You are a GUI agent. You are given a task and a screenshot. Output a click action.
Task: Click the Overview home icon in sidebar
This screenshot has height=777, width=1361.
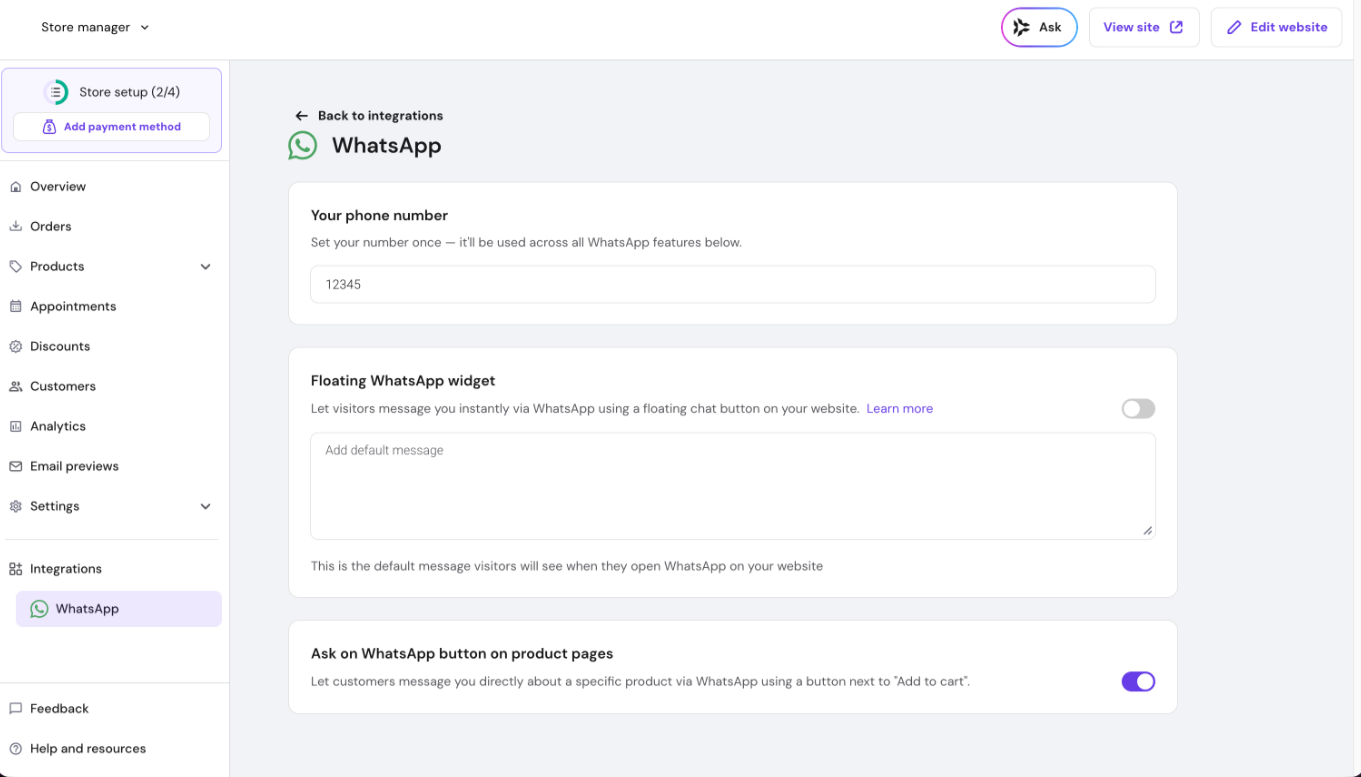pos(15,187)
